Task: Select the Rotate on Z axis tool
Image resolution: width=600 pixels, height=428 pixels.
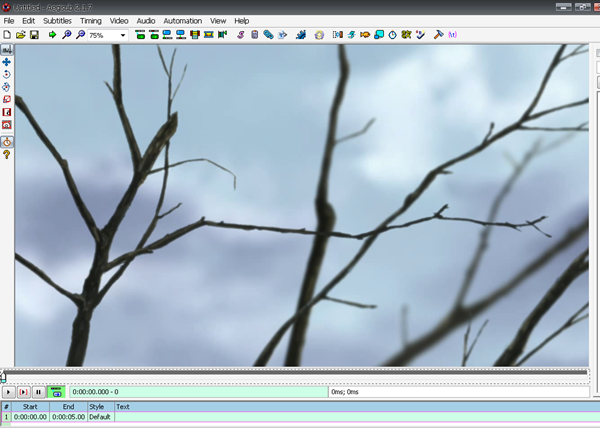Action: (x=7, y=75)
